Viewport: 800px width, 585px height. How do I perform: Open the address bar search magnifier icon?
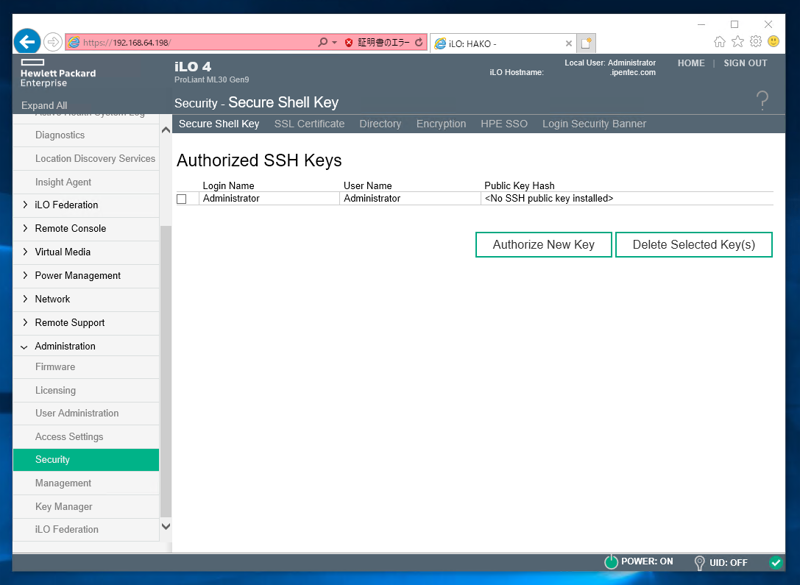[x=322, y=42]
